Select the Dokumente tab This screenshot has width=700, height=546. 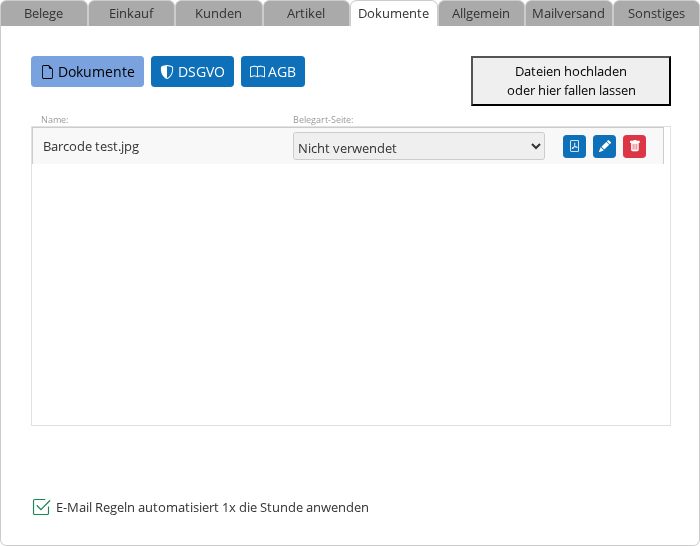[393, 14]
